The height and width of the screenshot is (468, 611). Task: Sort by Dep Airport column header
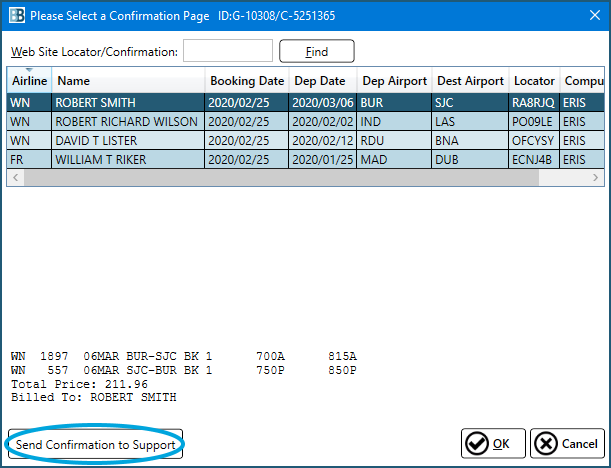click(x=394, y=81)
